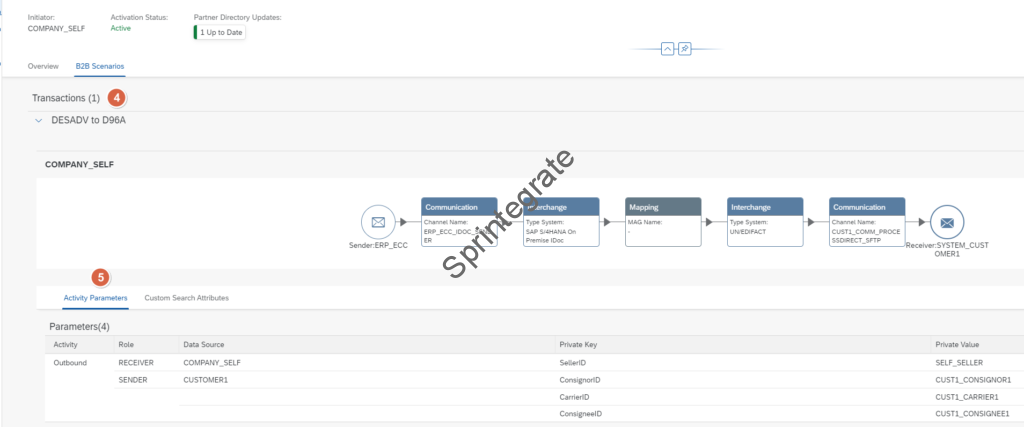1024x427 pixels.
Task: Select the Mapping step box
Action: [x=663, y=222]
